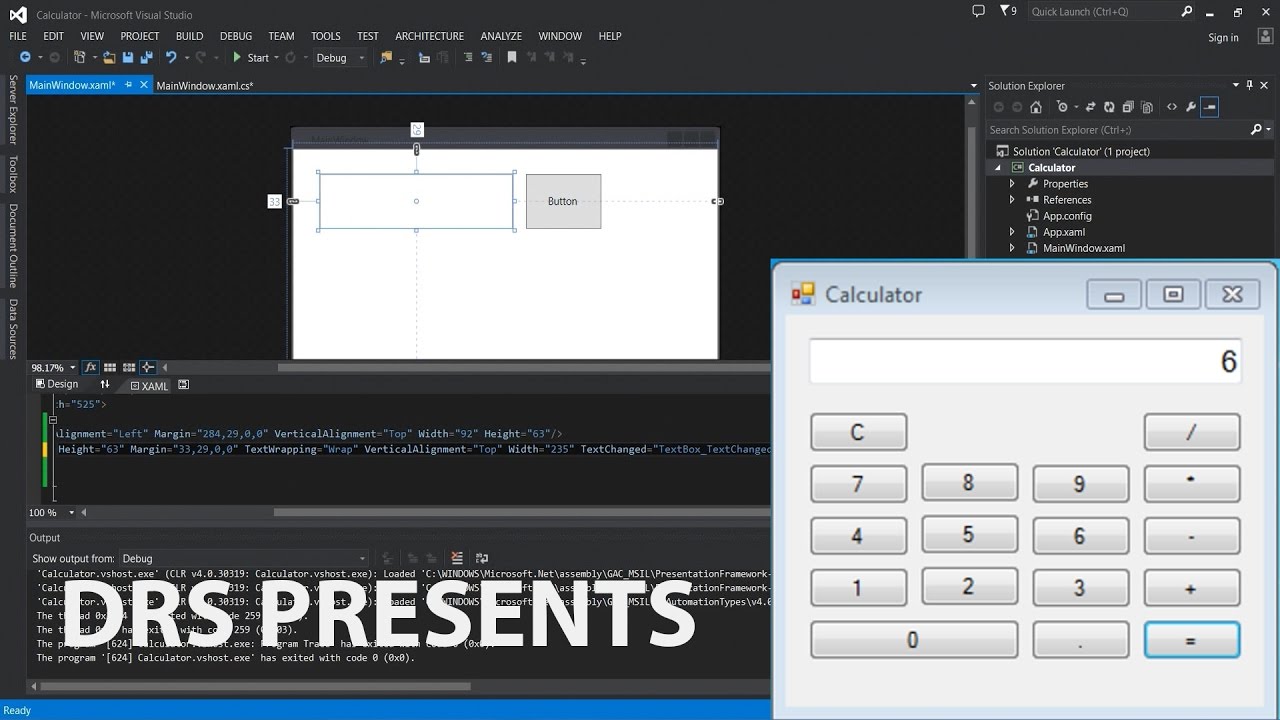Open the BUILD menu
Viewport: 1280px width, 720px height.
click(x=189, y=36)
